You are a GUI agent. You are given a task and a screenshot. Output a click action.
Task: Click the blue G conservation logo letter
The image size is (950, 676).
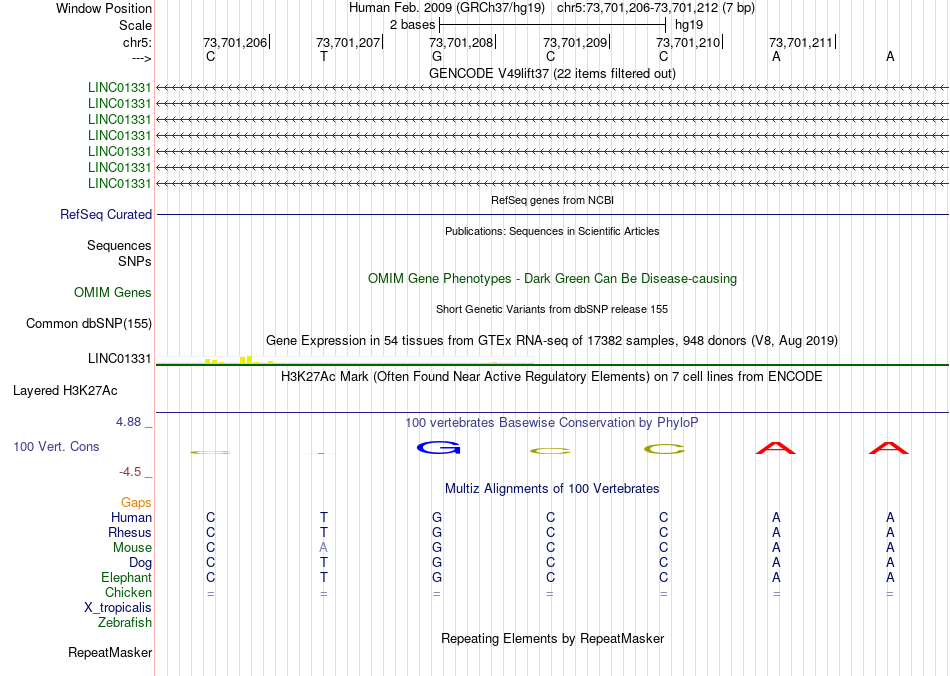point(439,448)
